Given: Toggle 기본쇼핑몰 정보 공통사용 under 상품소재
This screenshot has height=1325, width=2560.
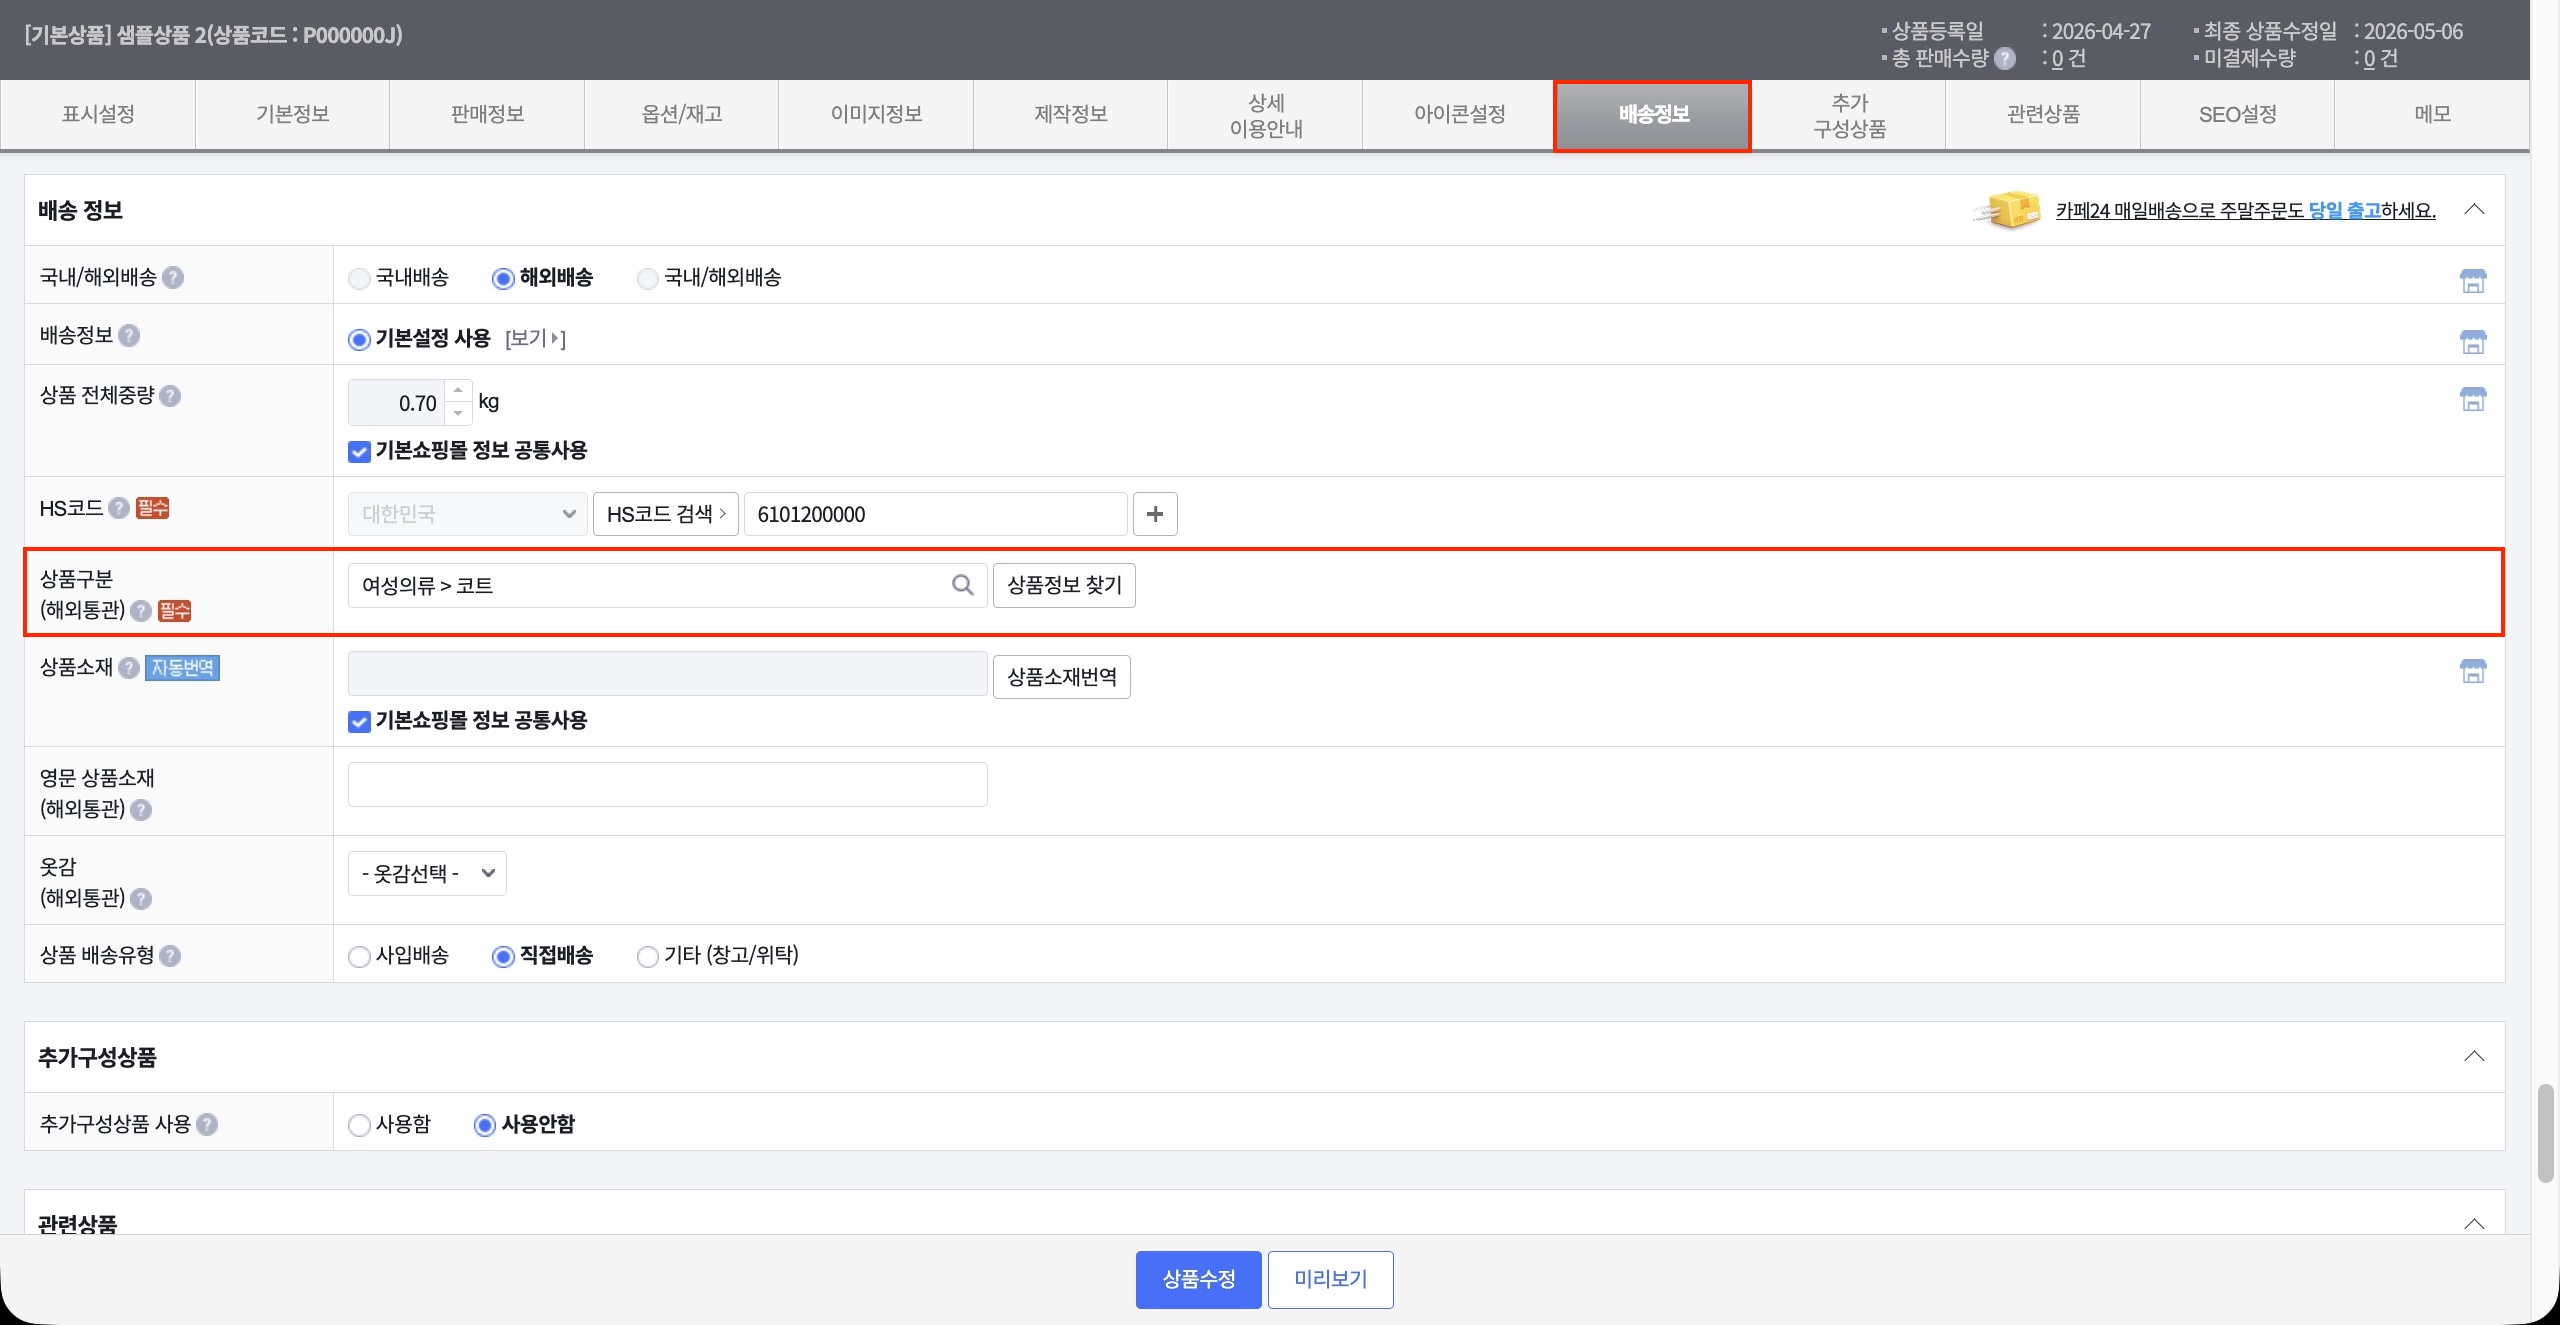Looking at the screenshot, I should [x=359, y=722].
